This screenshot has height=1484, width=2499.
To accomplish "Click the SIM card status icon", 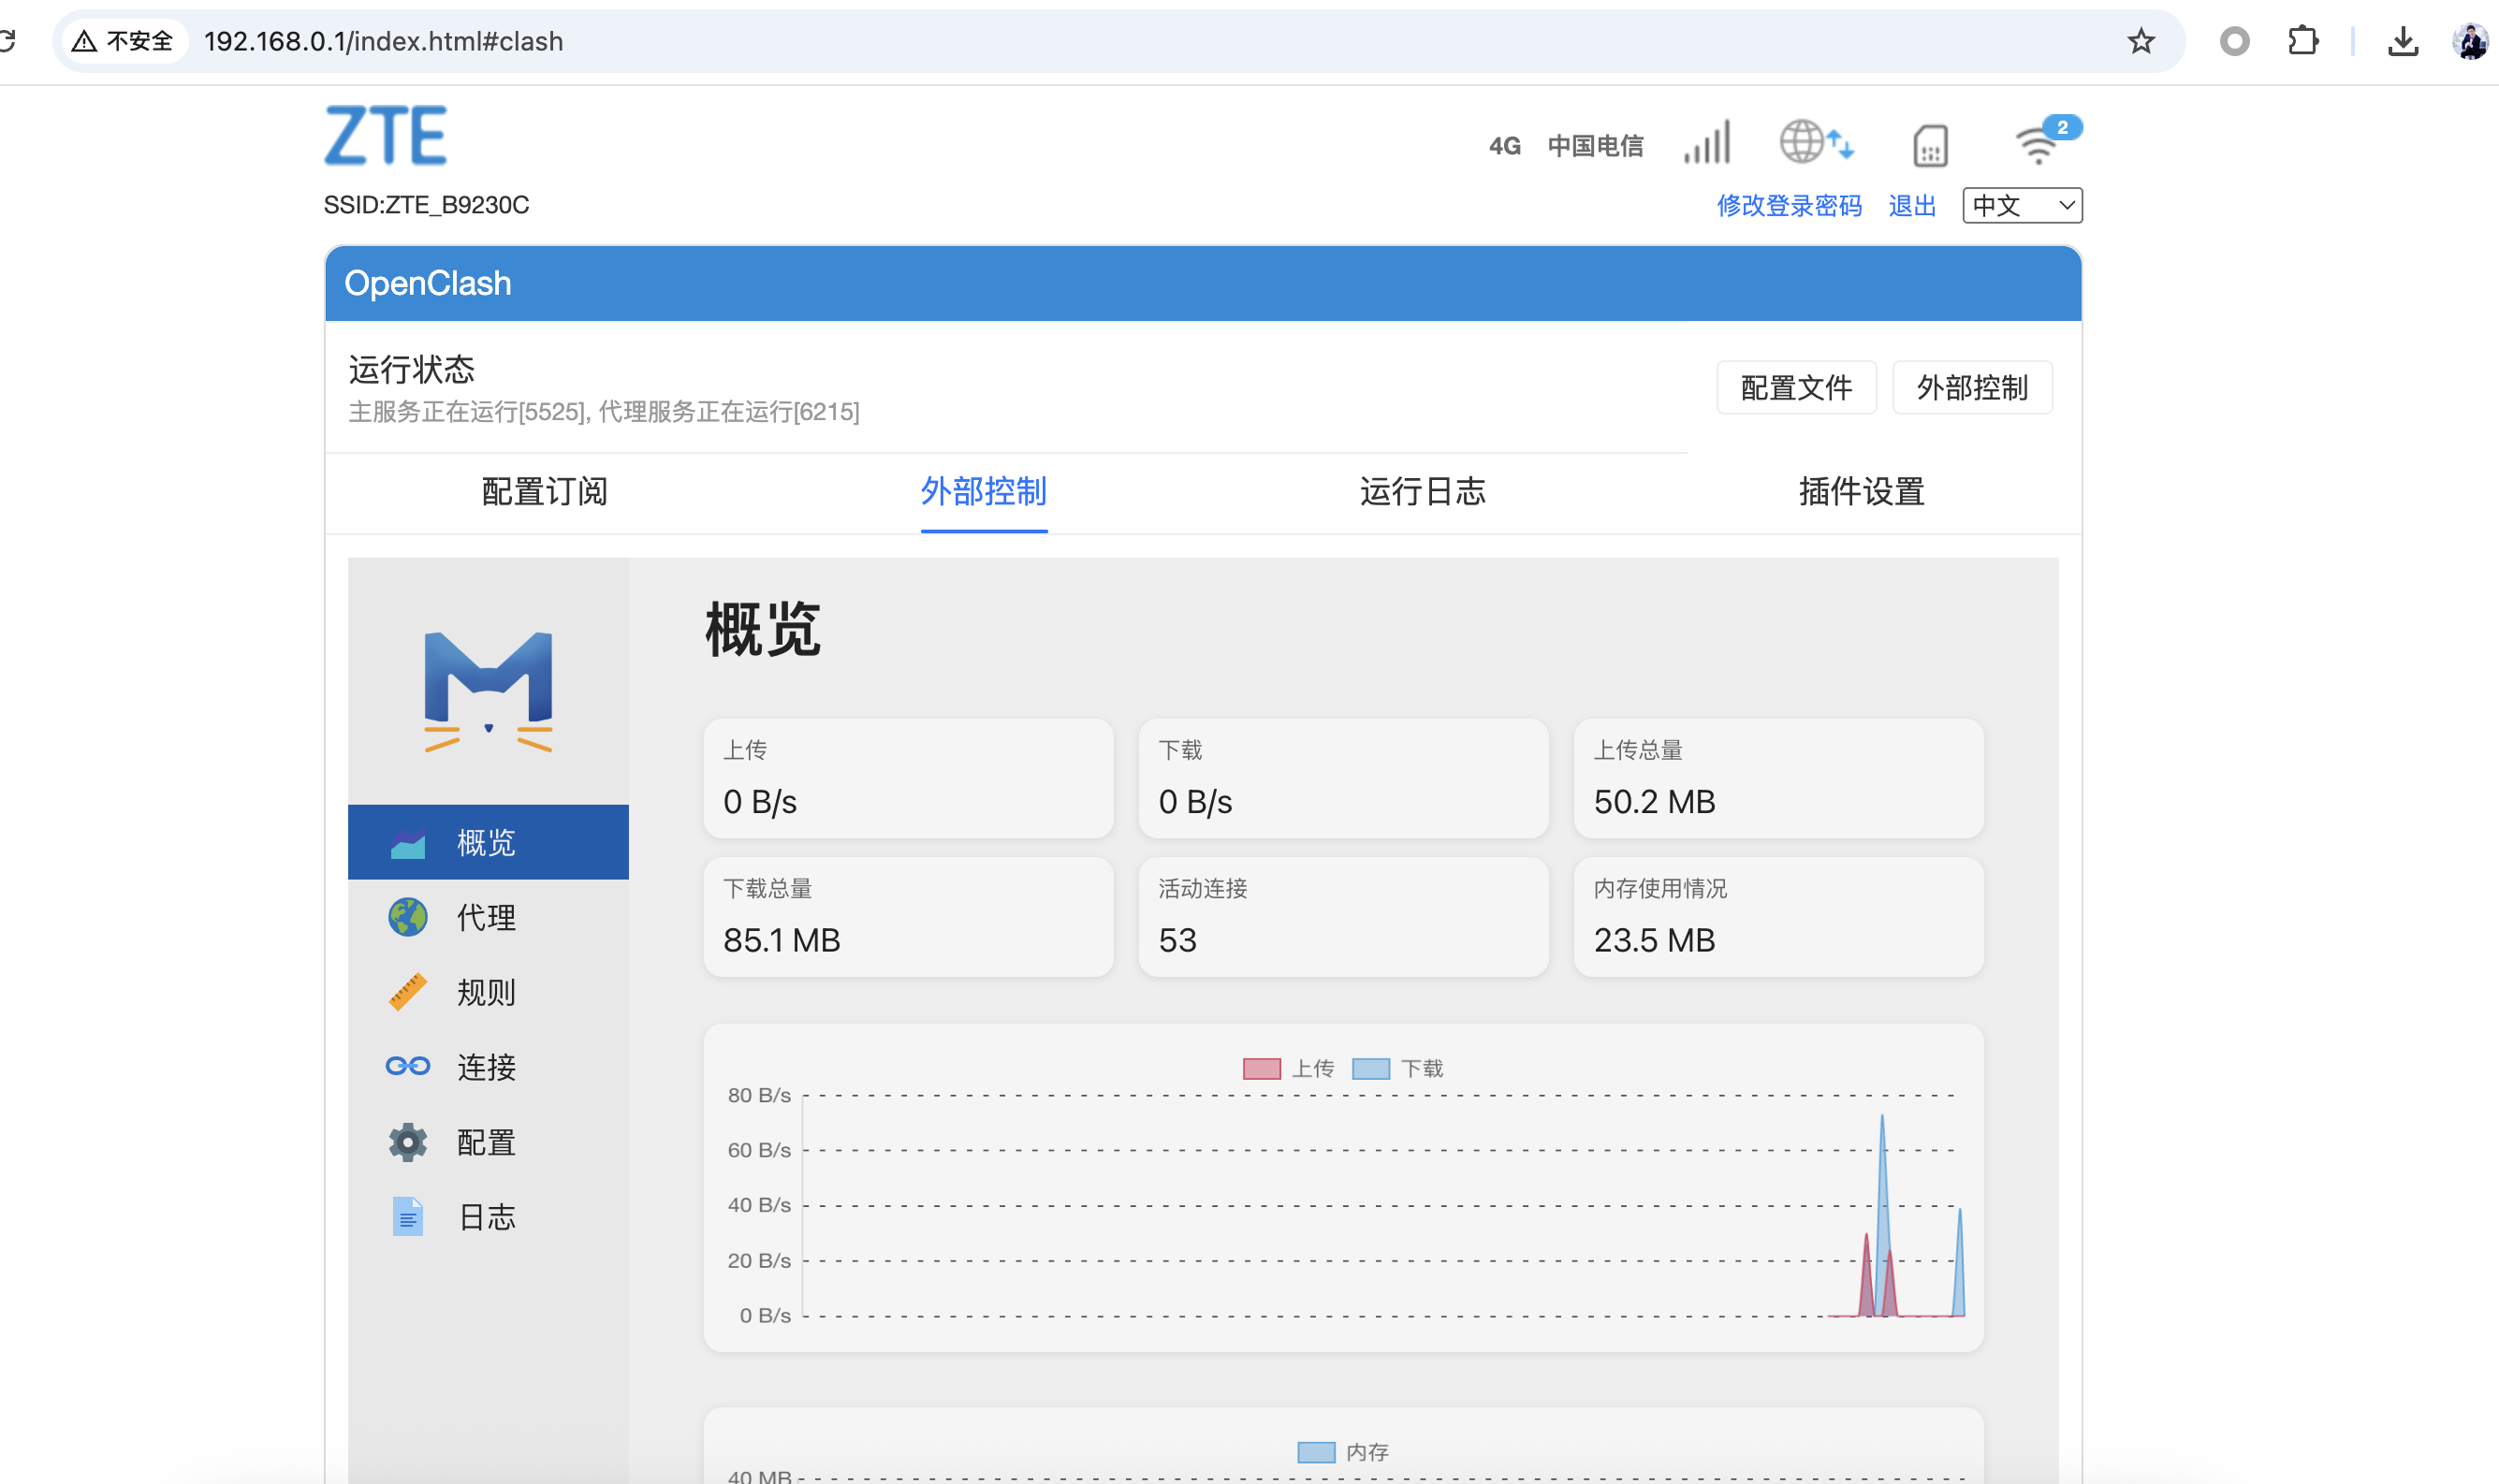I will [x=1930, y=146].
